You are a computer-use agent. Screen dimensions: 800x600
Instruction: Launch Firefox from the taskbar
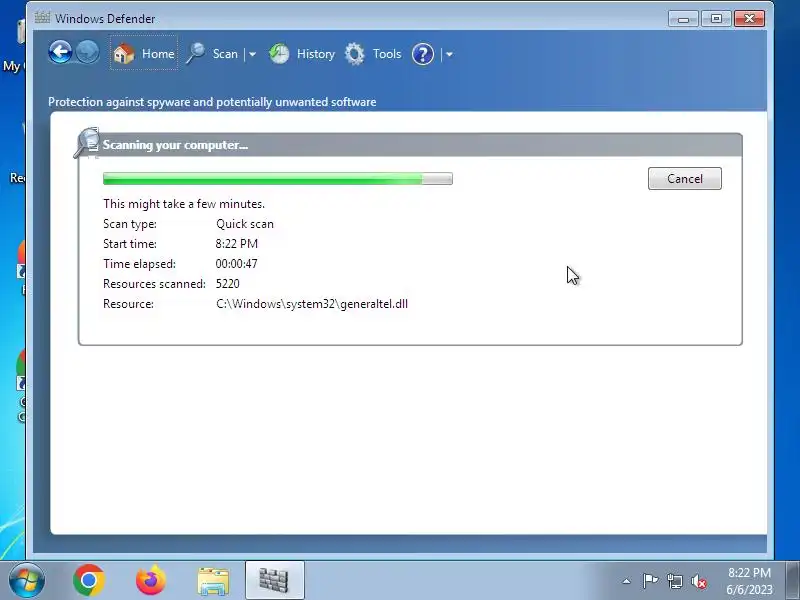tap(151, 581)
